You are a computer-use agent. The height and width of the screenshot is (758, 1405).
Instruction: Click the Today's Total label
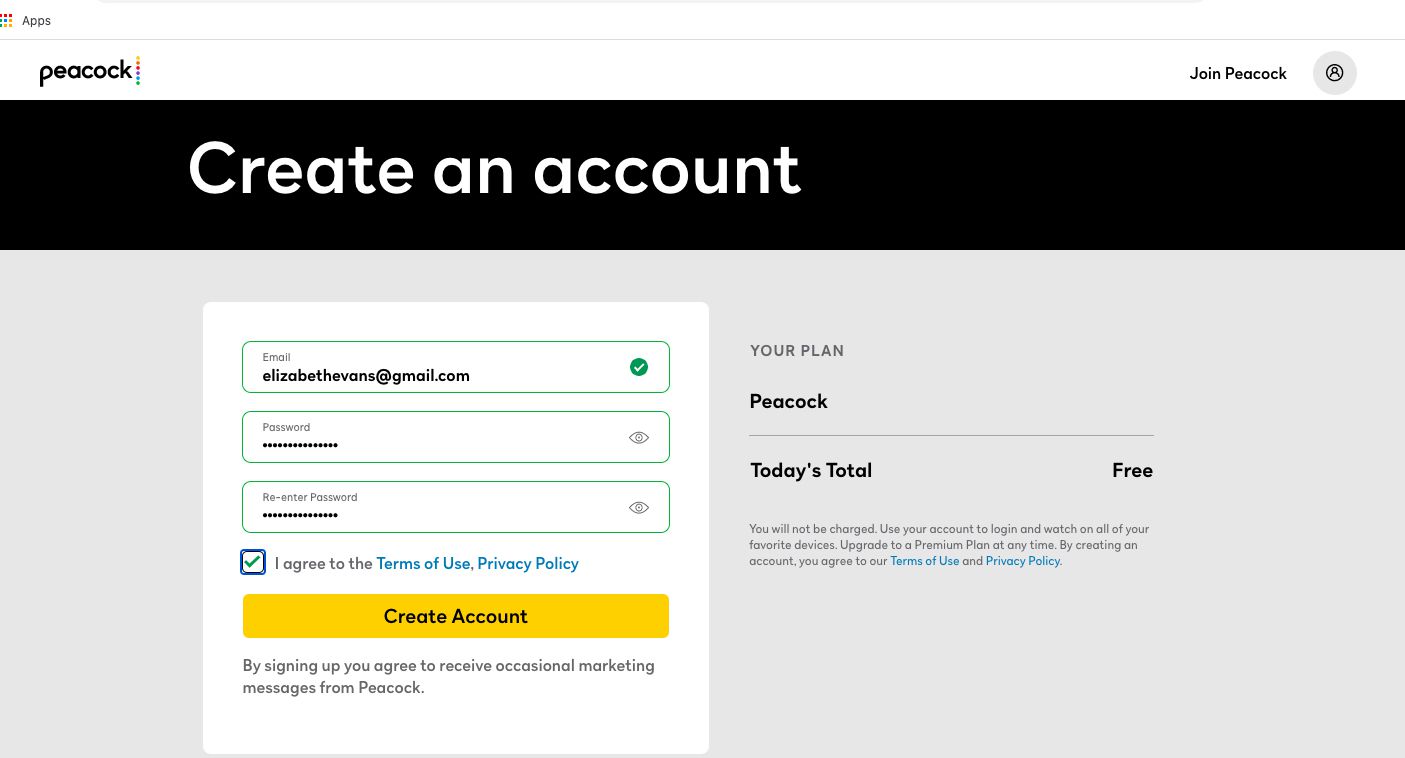click(811, 470)
